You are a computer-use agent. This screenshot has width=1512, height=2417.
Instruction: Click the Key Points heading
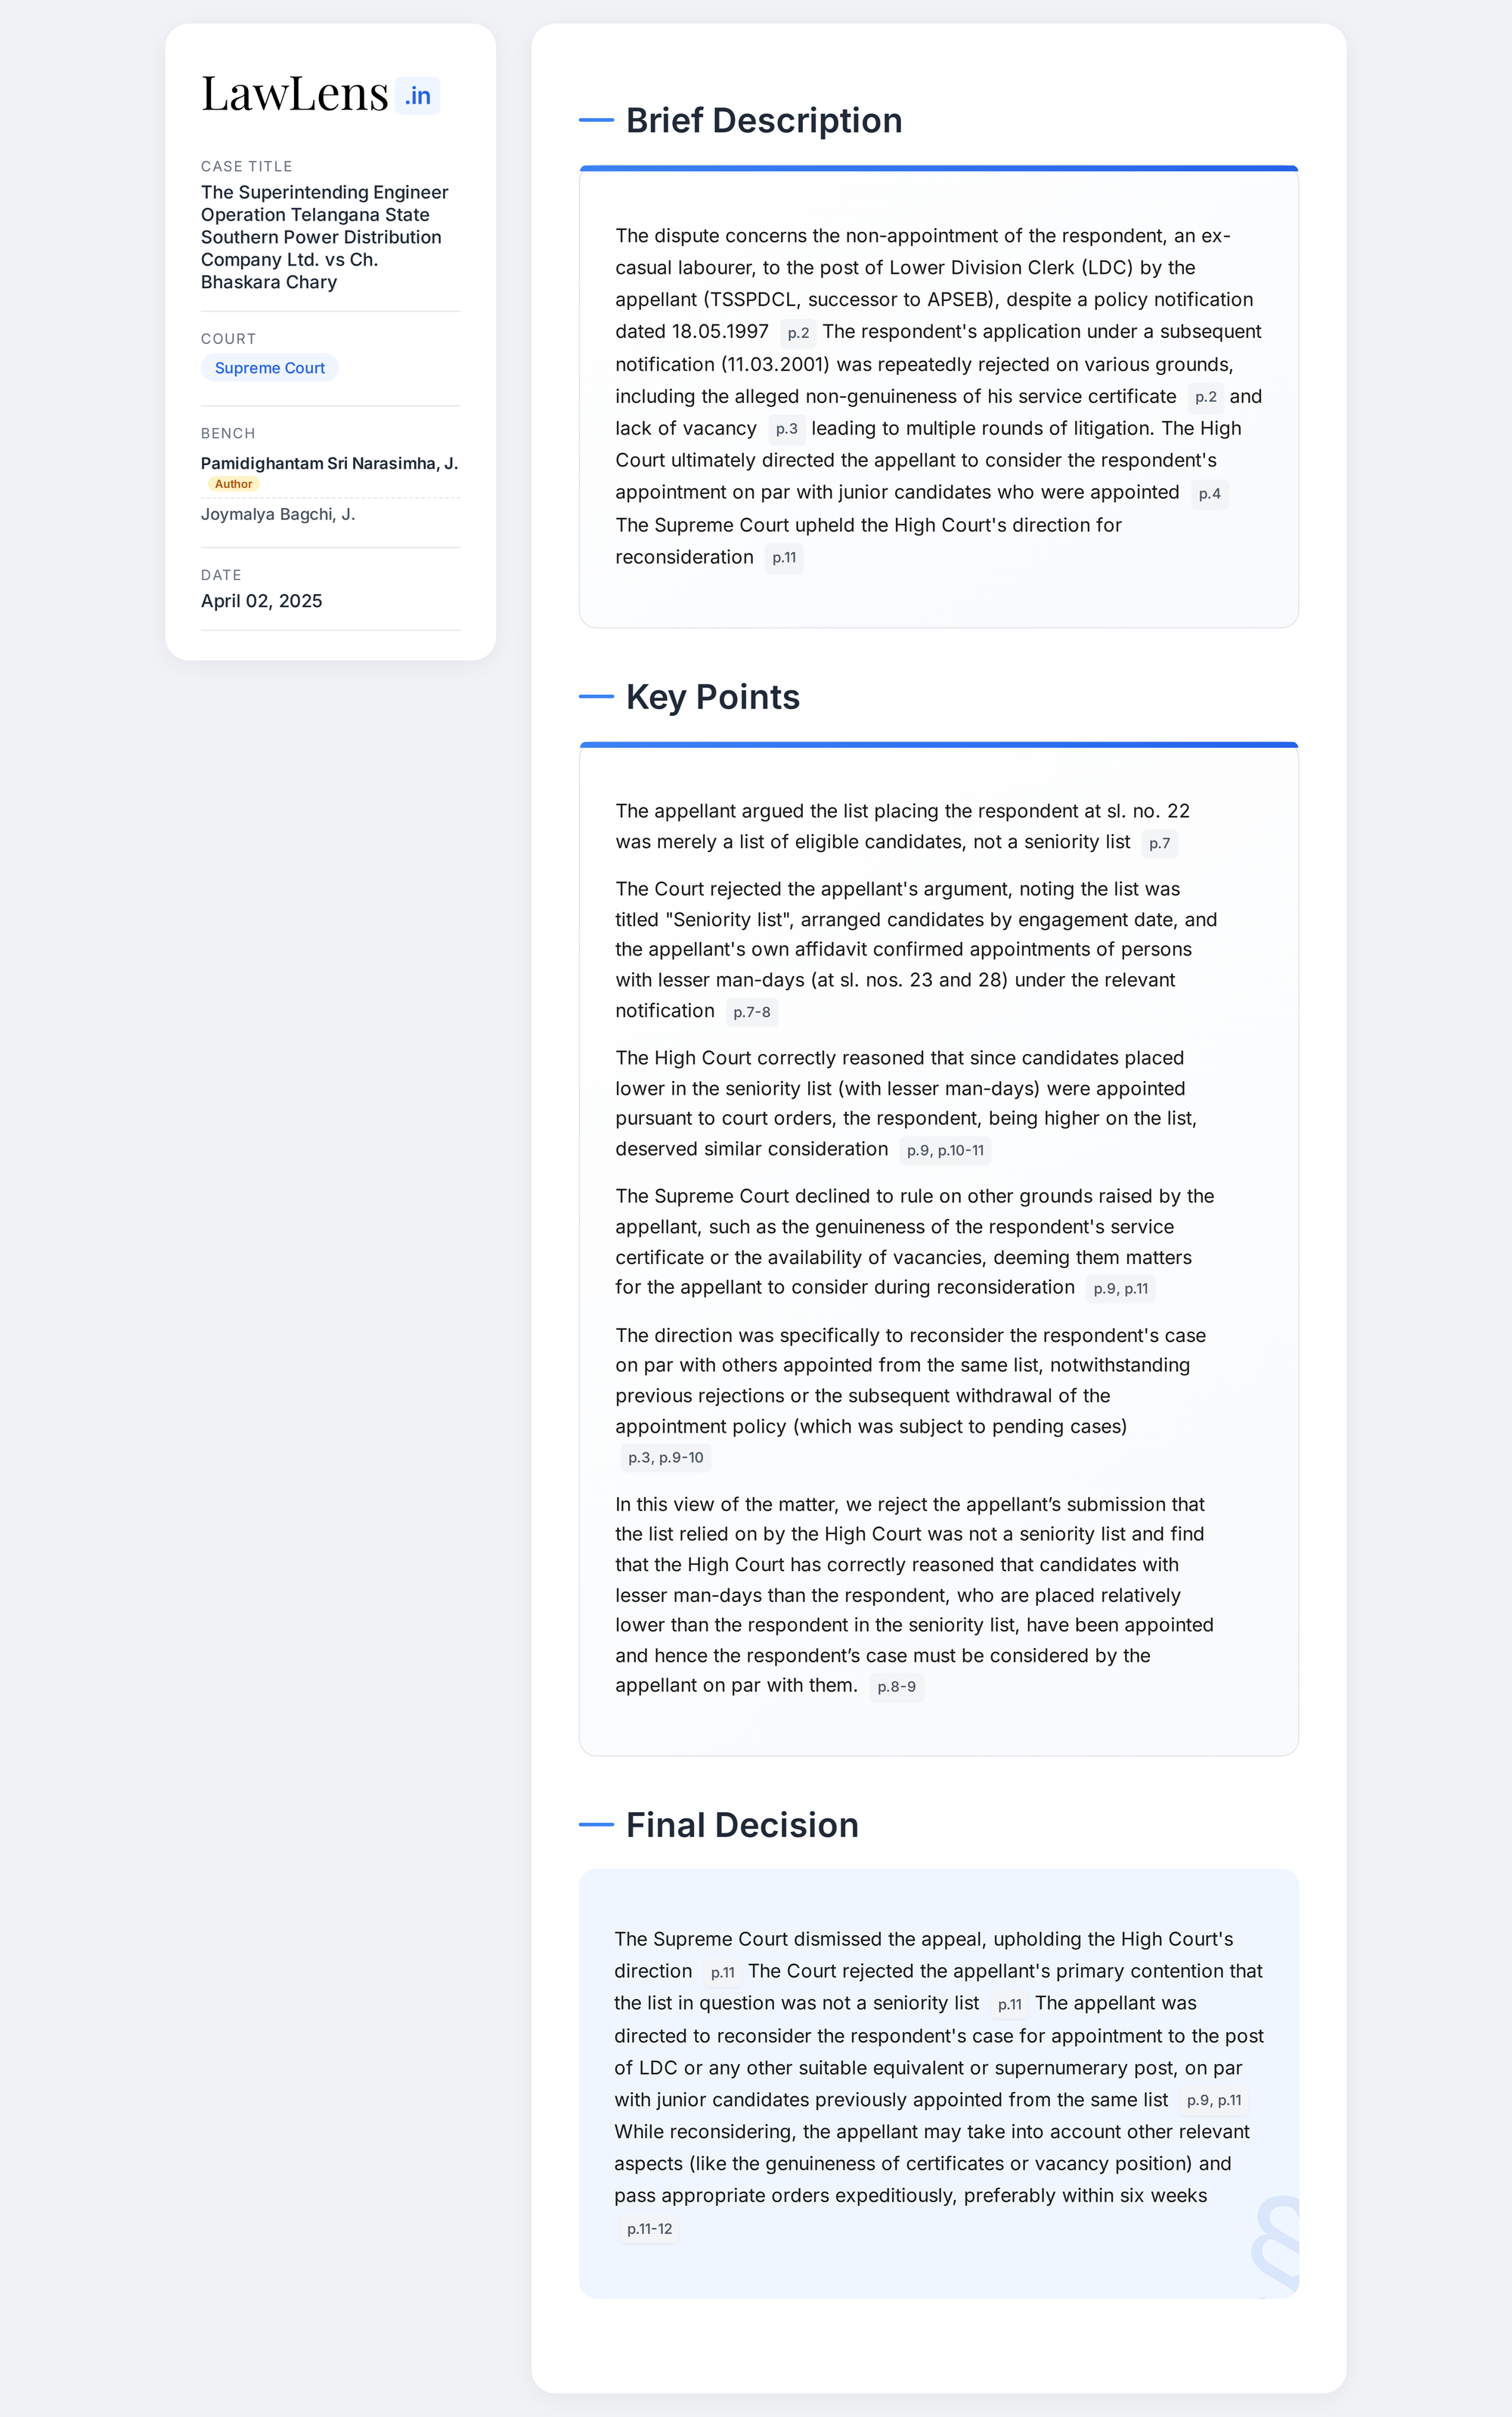pyautogui.click(x=712, y=697)
